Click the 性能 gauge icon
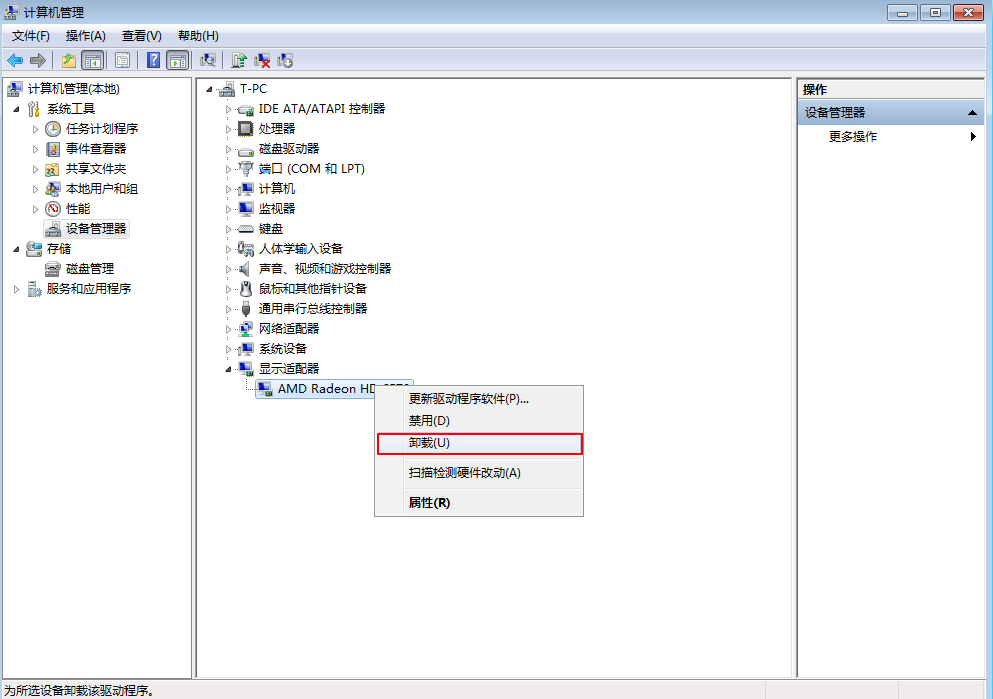This screenshot has width=993, height=699. tap(53, 209)
